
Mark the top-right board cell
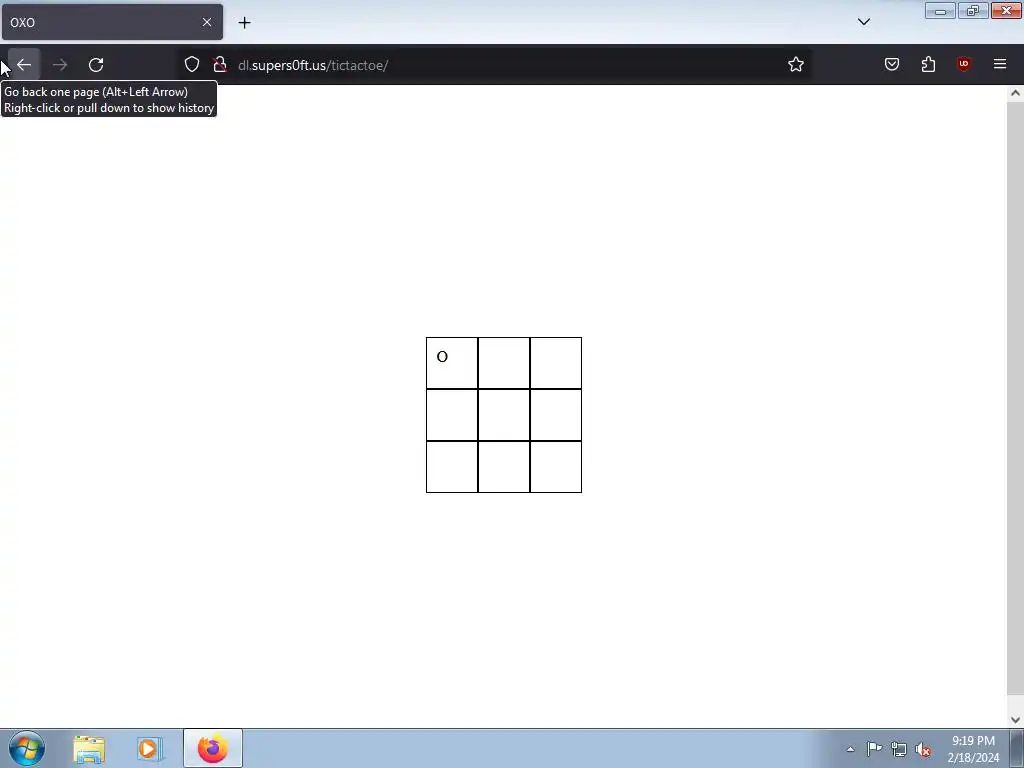point(556,363)
